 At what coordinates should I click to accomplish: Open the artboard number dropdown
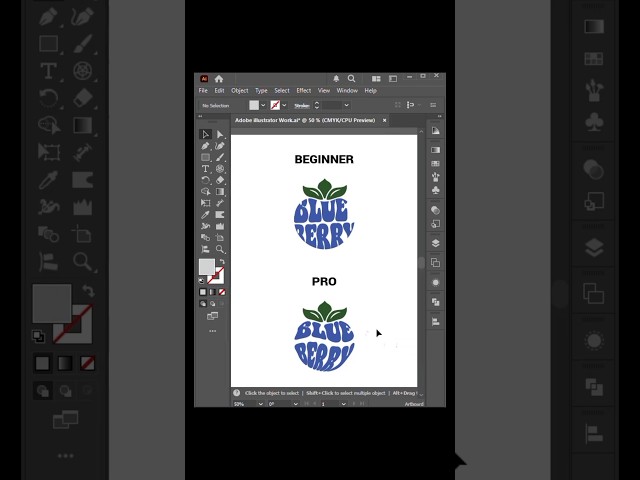[344, 404]
